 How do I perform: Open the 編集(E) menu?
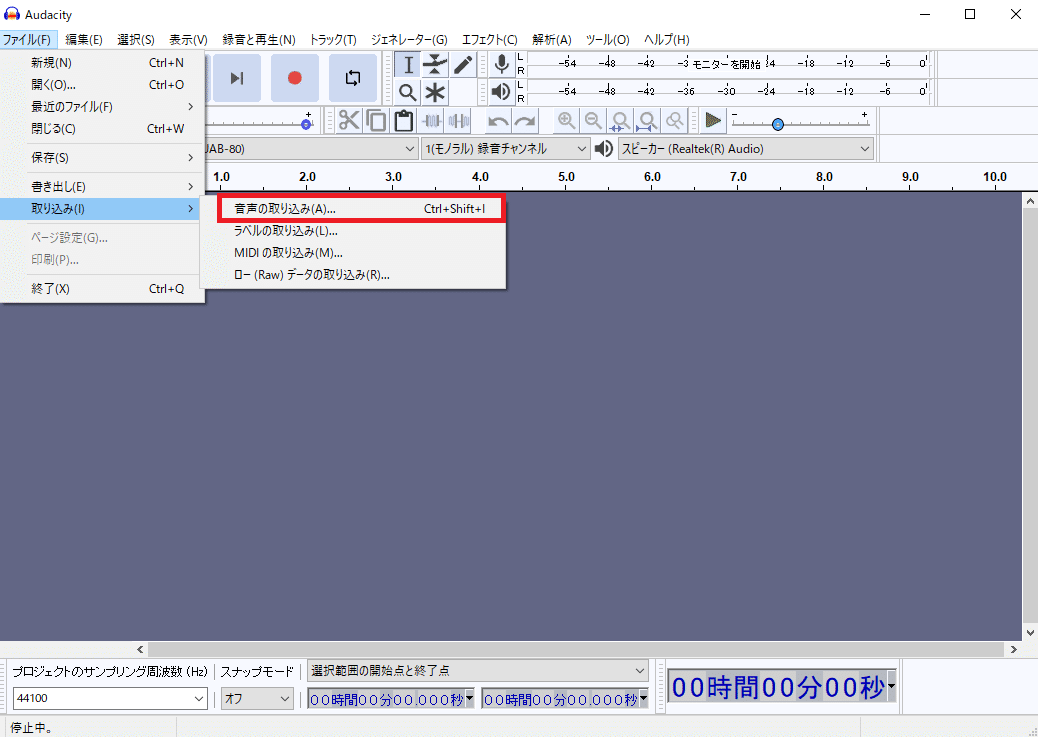pyautogui.click(x=84, y=40)
